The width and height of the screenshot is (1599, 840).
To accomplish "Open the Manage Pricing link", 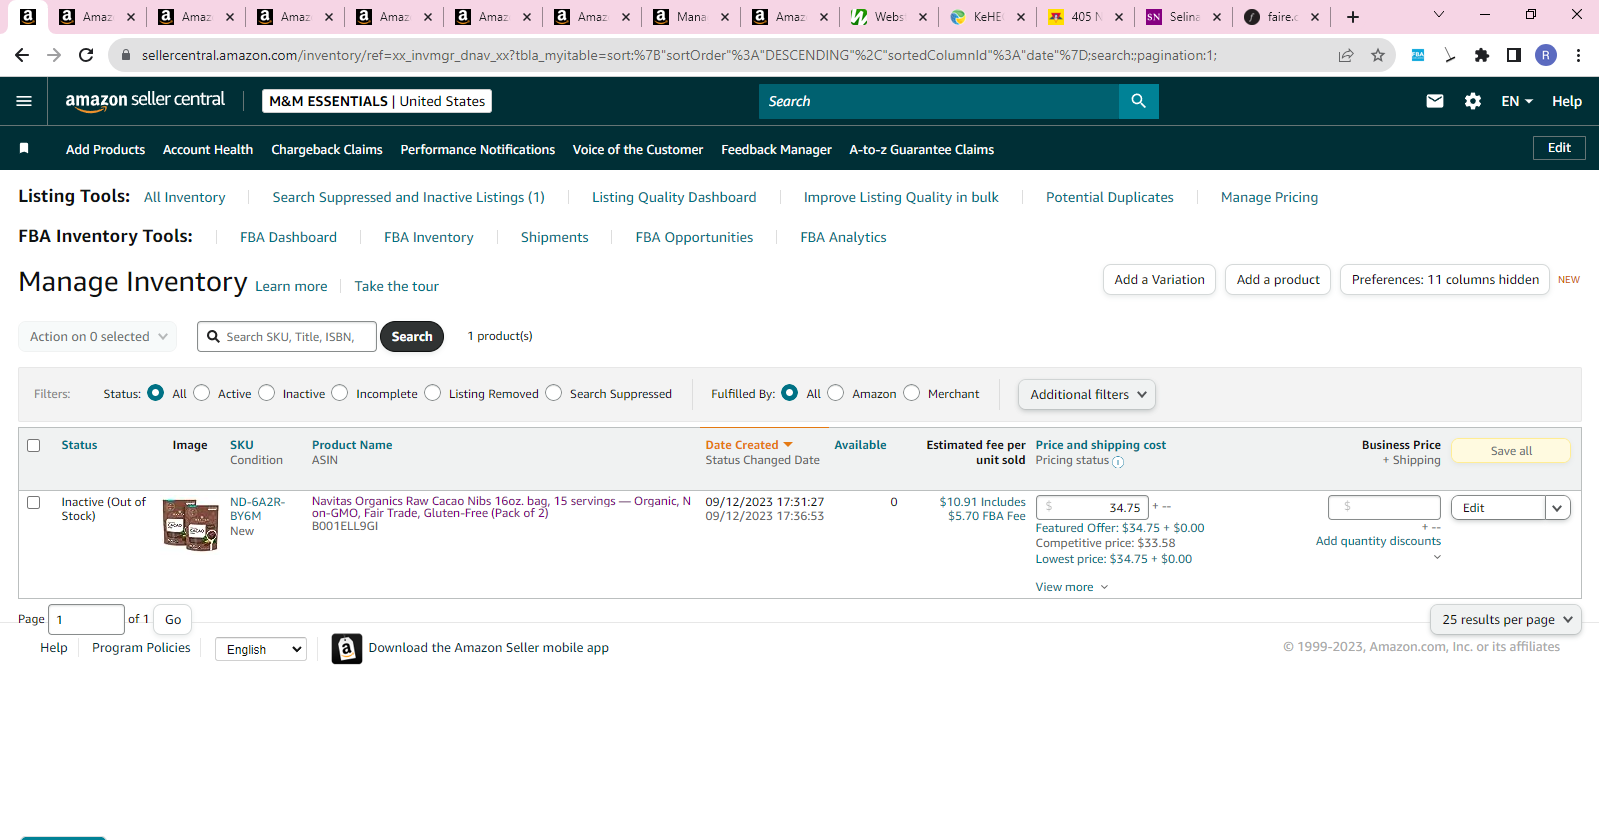I will (1269, 197).
